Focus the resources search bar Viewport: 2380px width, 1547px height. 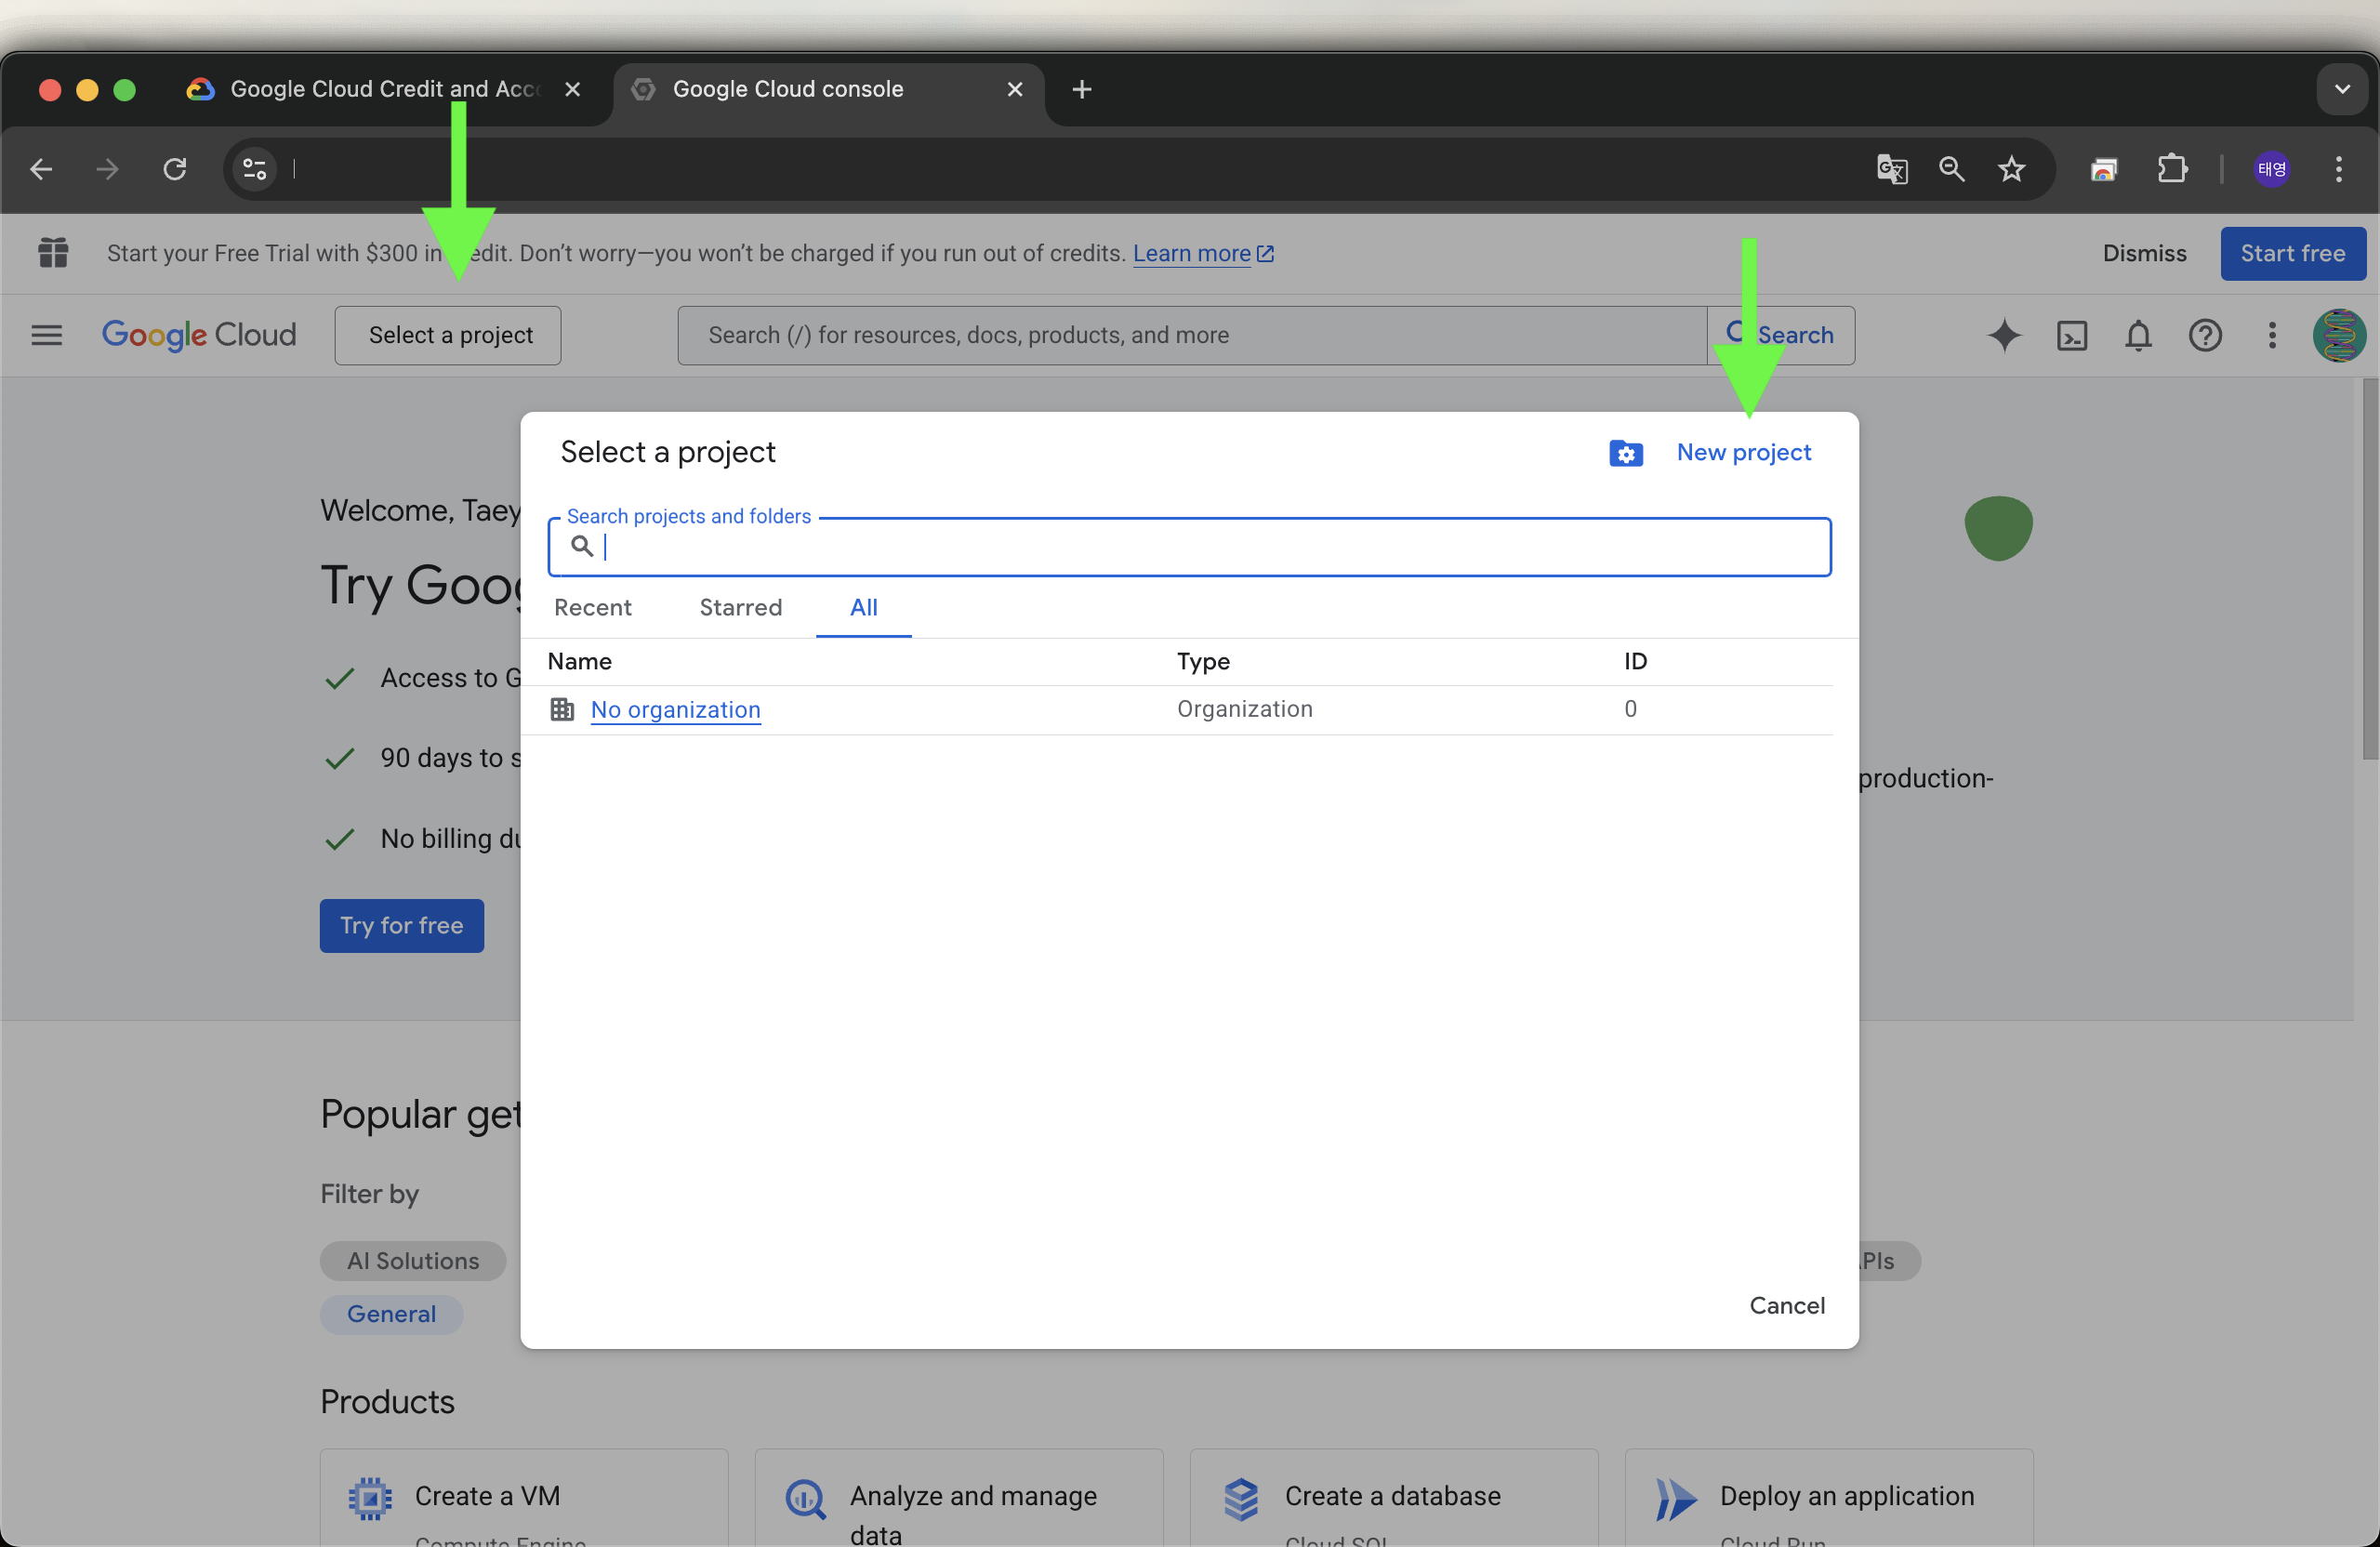pos(1191,335)
